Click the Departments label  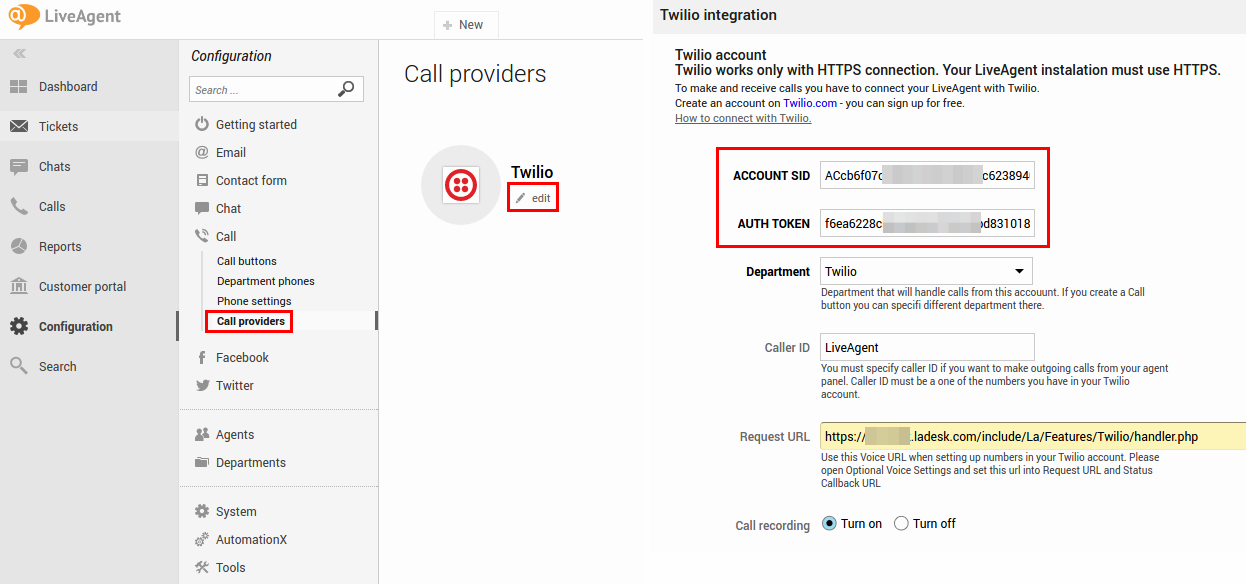[251, 463]
